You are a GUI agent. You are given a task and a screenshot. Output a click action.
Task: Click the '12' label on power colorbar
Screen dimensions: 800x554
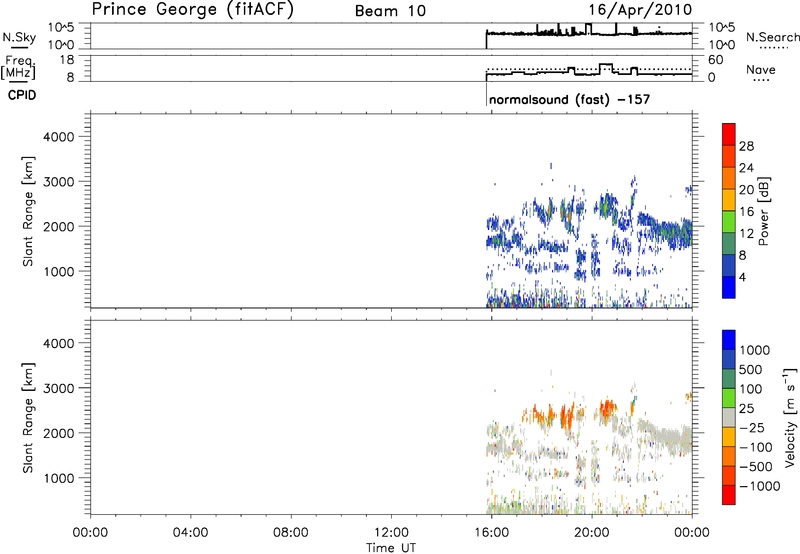click(746, 234)
